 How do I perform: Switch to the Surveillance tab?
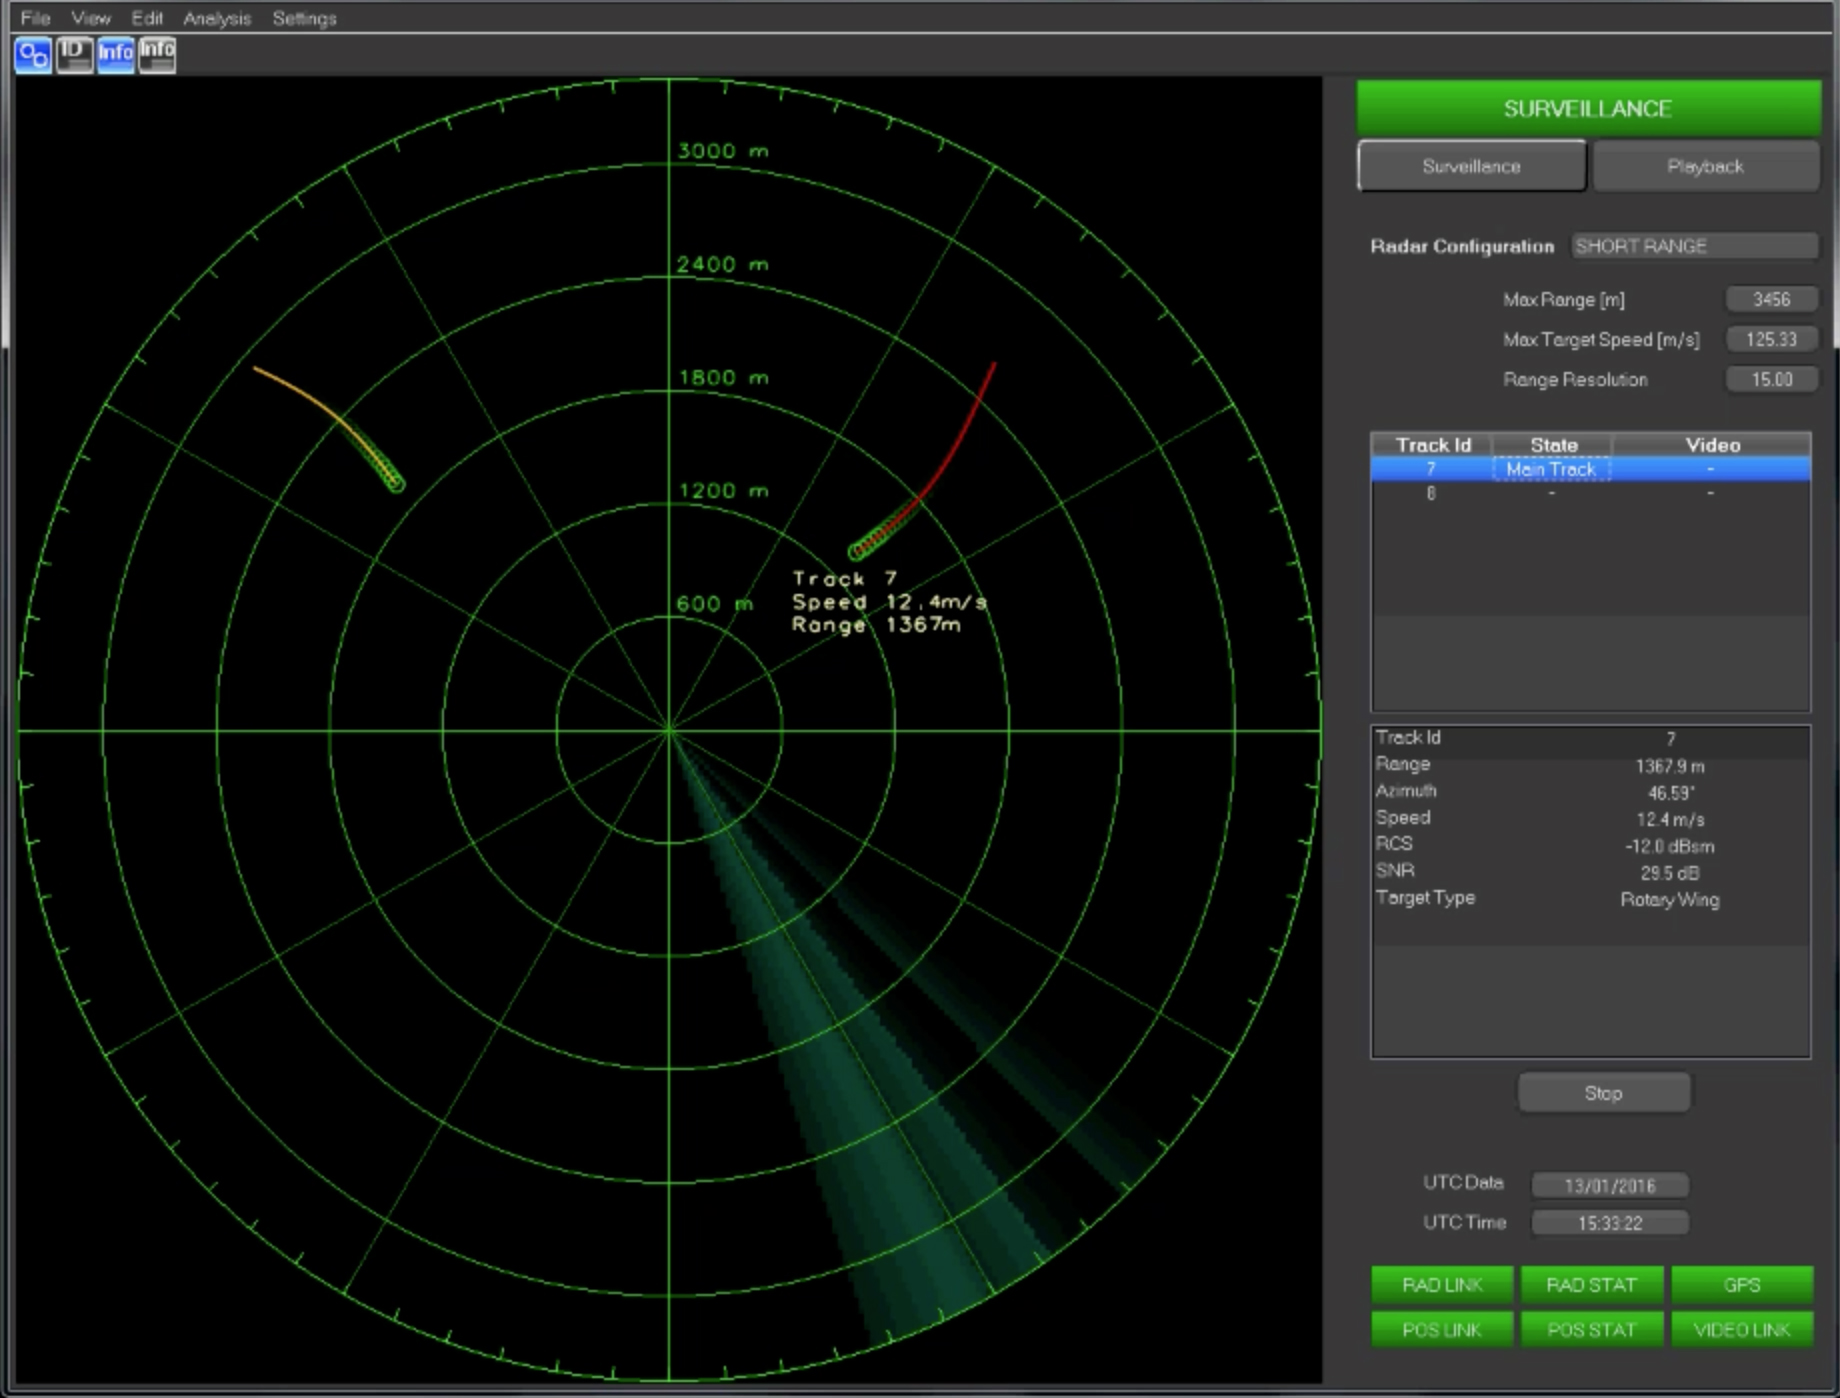tap(1470, 166)
